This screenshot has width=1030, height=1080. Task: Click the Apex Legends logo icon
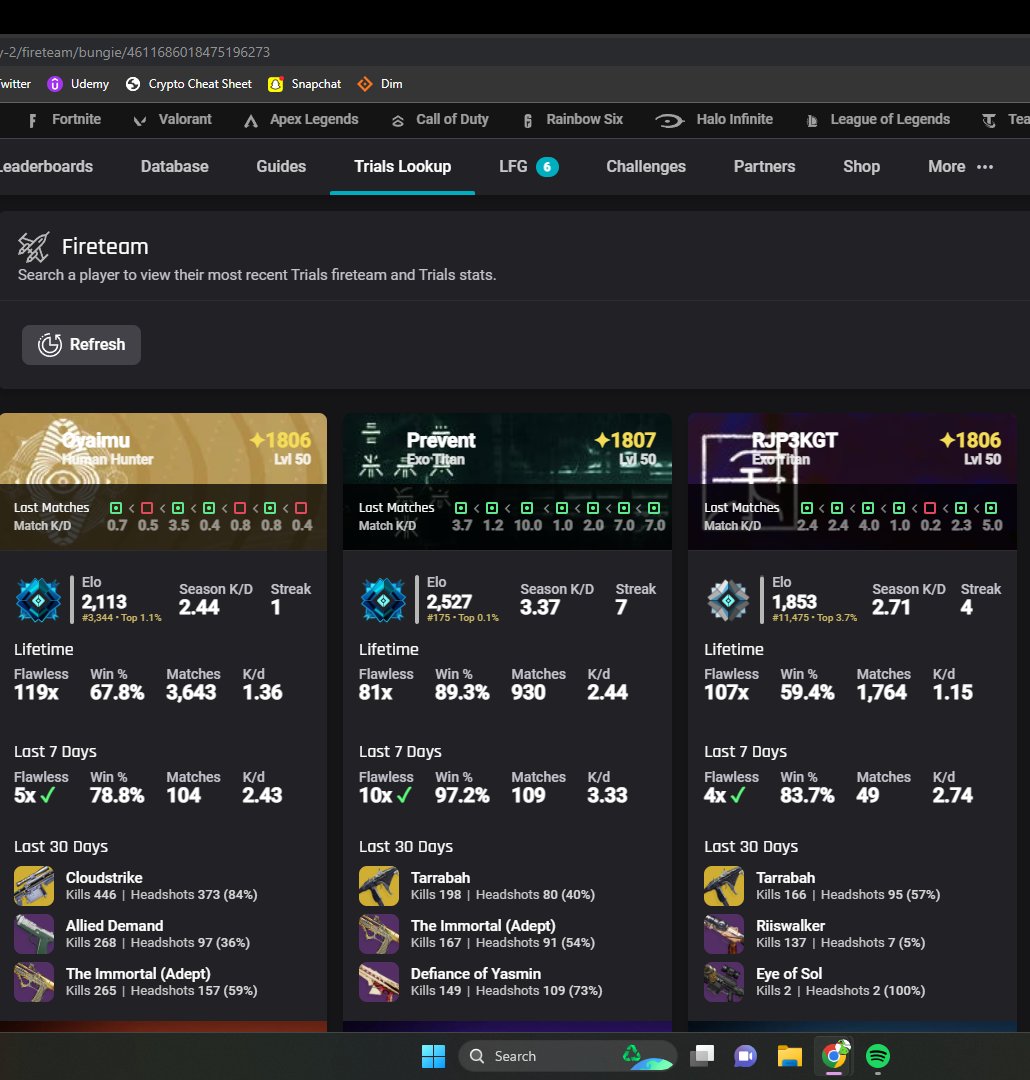pyautogui.click(x=251, y=121)
